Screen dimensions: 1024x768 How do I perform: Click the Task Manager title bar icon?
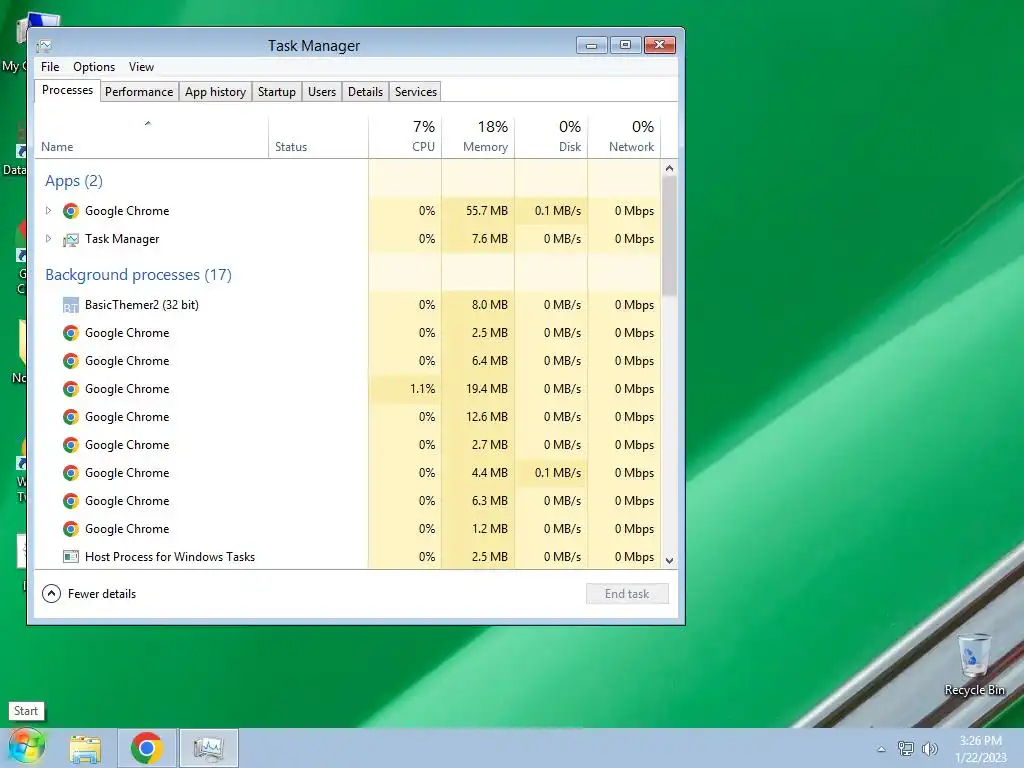coord(44,46)
